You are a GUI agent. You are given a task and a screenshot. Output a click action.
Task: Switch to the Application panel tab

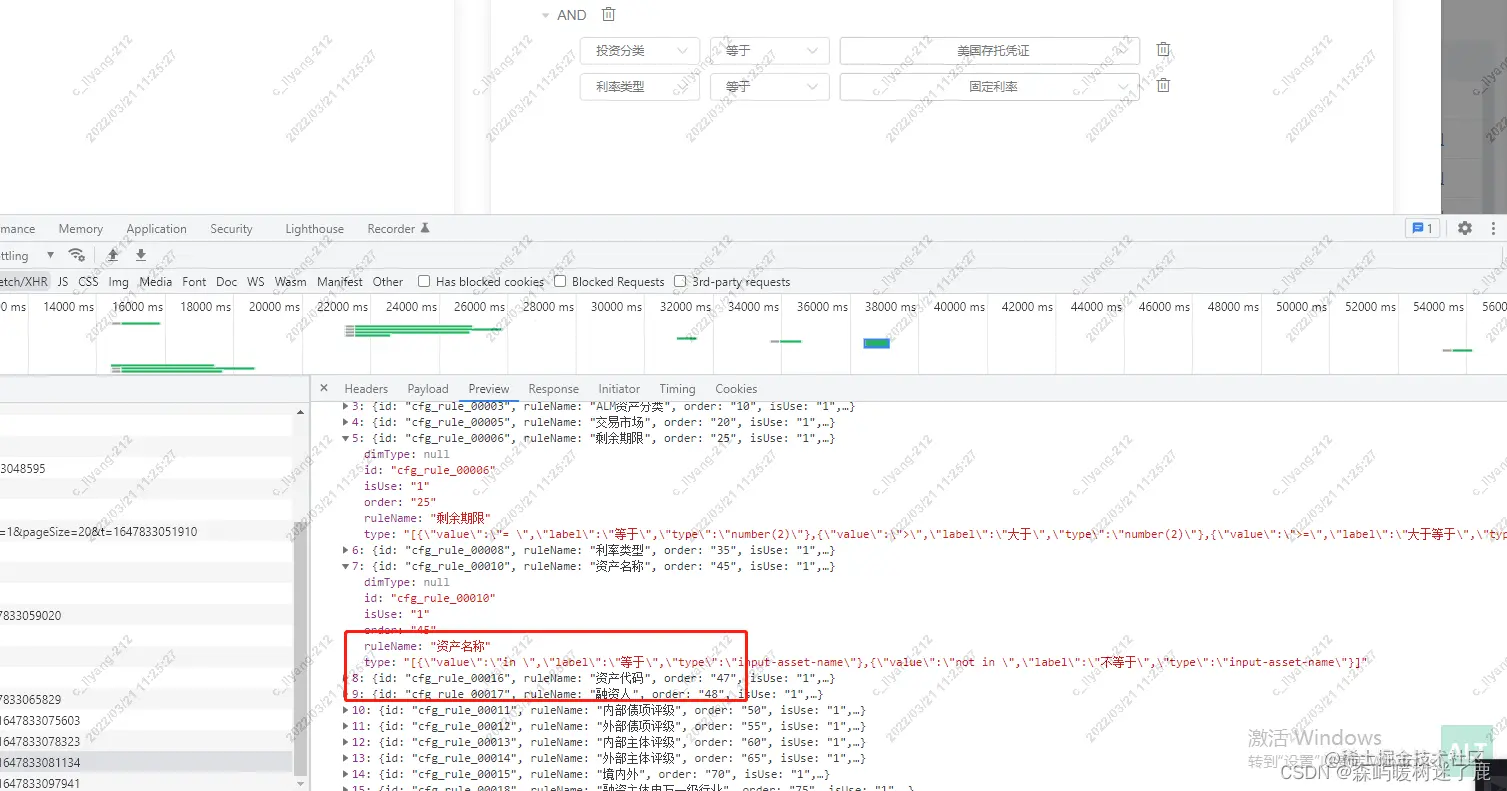pyautogui.click(x=156, y=229)
